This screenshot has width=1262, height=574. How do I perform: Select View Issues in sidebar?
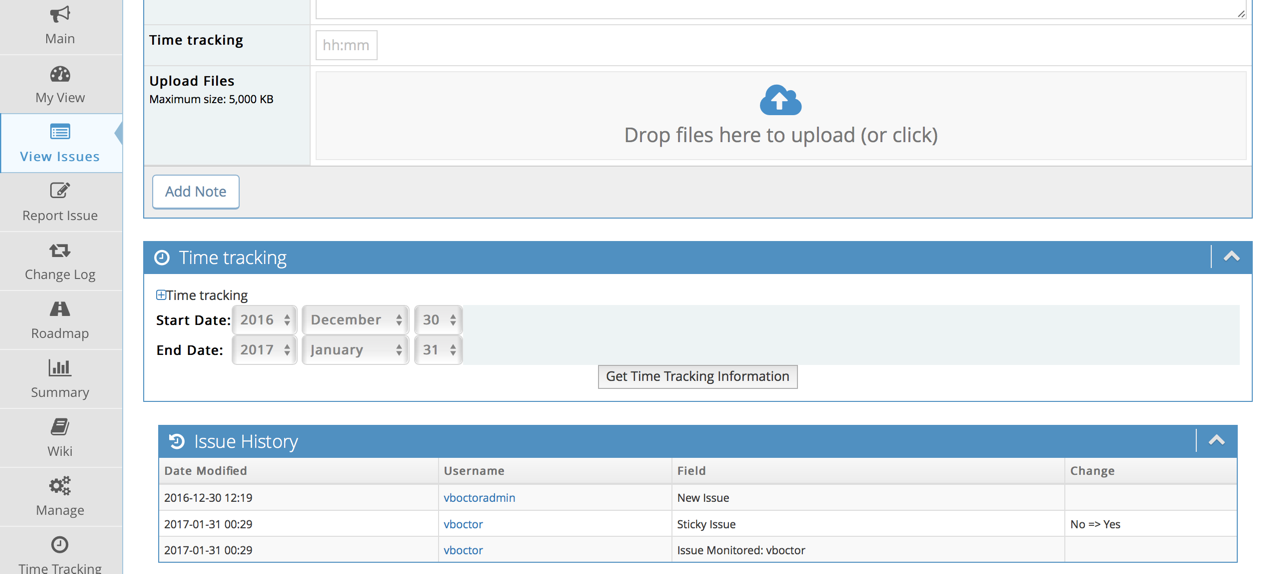[60, 143]
